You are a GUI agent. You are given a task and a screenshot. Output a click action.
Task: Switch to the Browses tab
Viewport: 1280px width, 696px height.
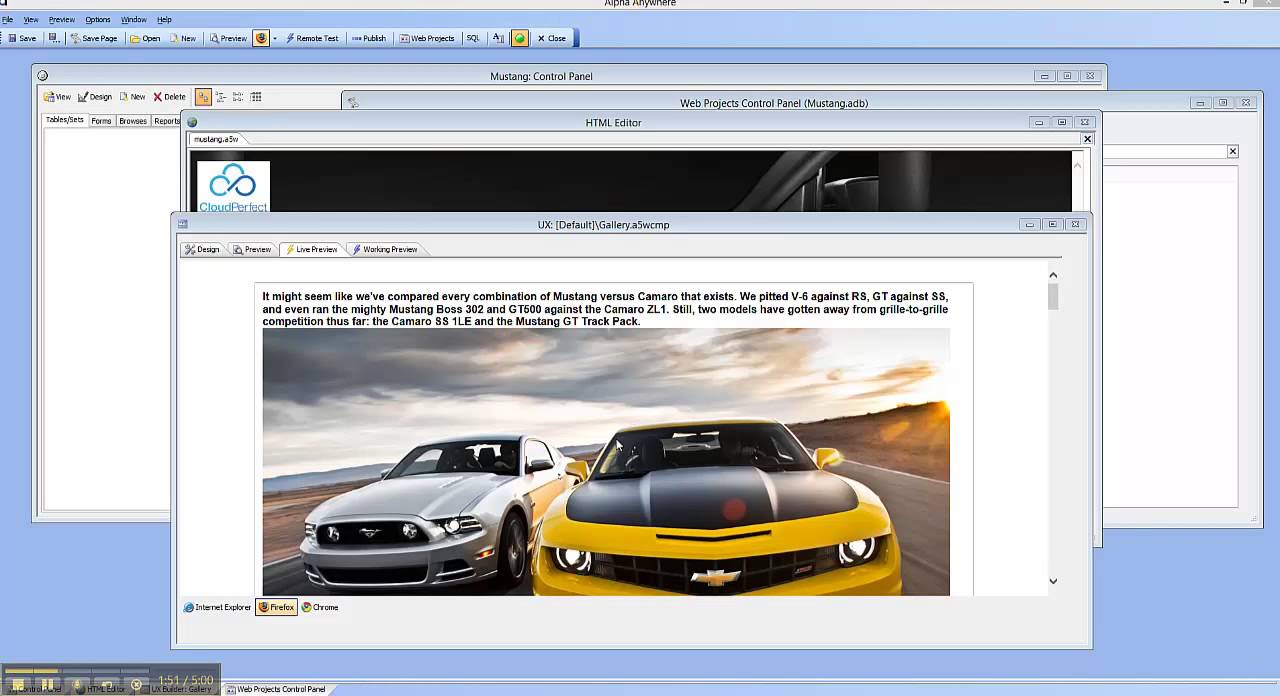point(133,121)
